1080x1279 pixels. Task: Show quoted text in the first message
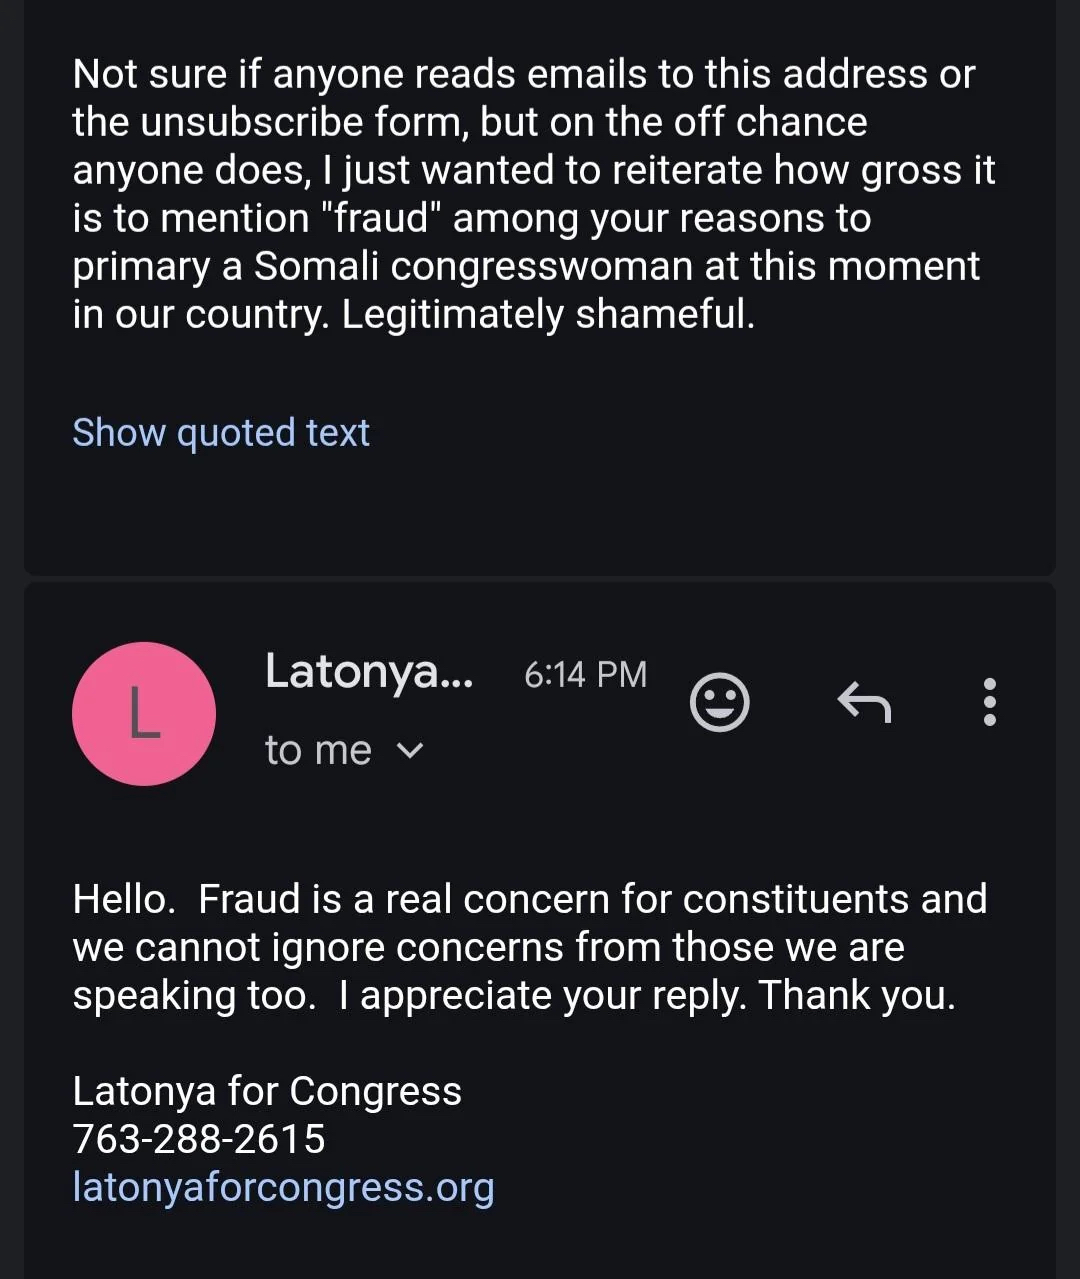coord(221,432)
